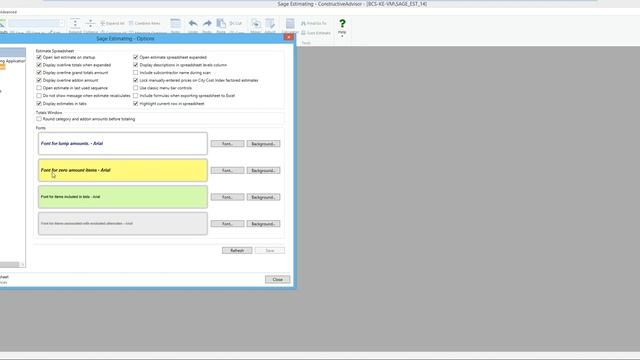Open the ribbon combo box dropdown
640x360 pixels.
(62, 23)
